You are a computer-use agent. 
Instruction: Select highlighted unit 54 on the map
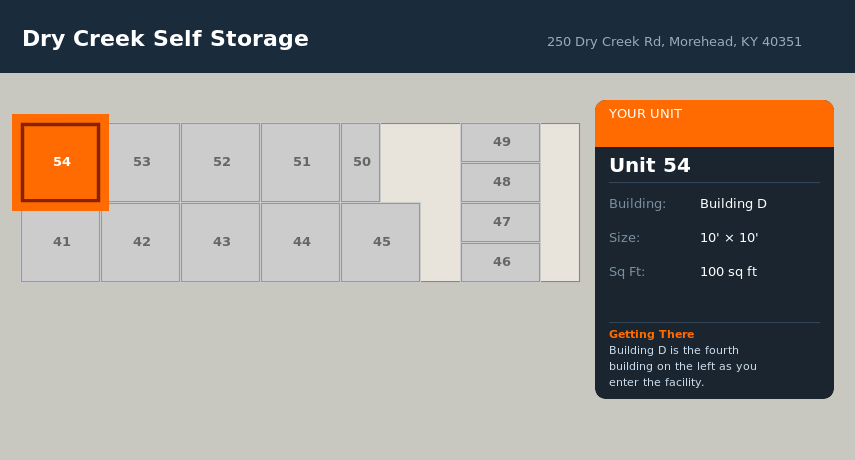[x=60, y=162]
